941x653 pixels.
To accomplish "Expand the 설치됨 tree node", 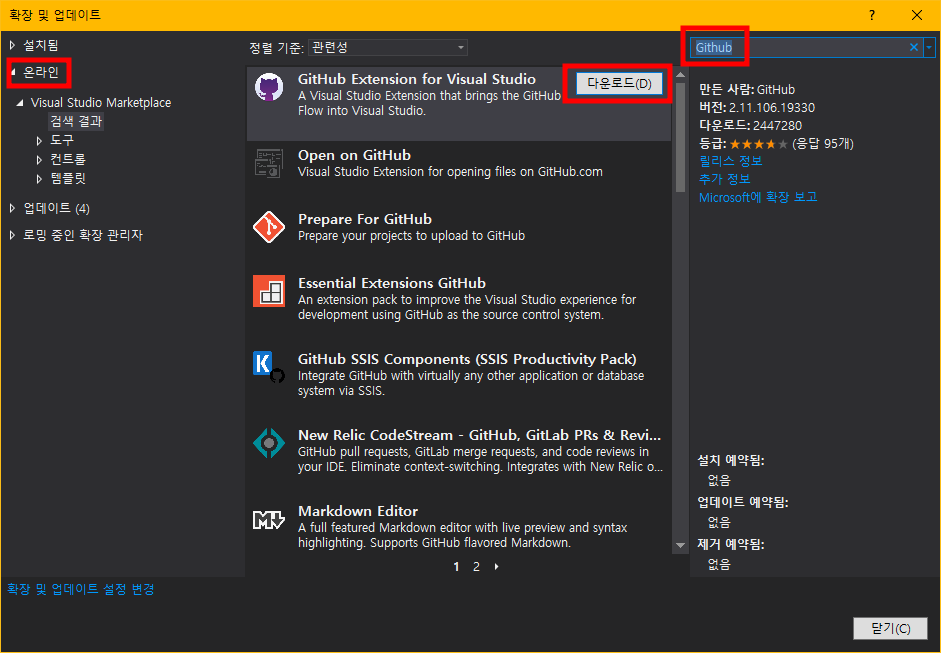I will tap(13, 45).
